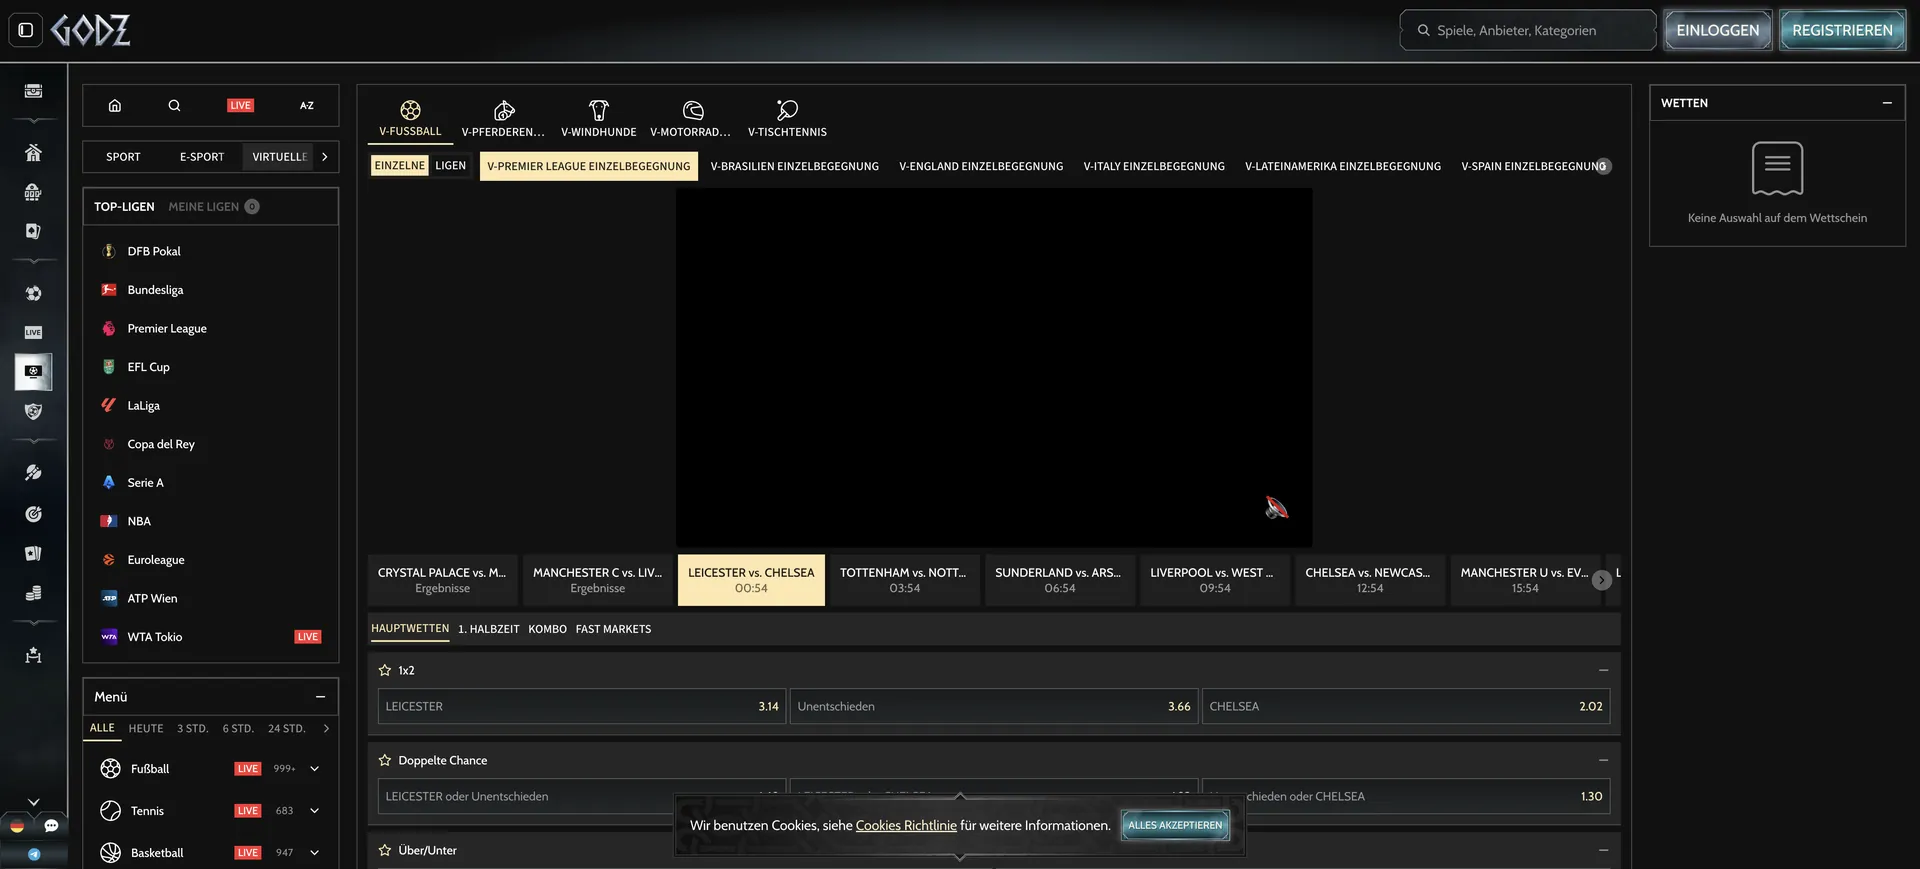Expand the Basketball sport row chevron
Viewport: 1920px width, 869px height.
pos(314,853)
